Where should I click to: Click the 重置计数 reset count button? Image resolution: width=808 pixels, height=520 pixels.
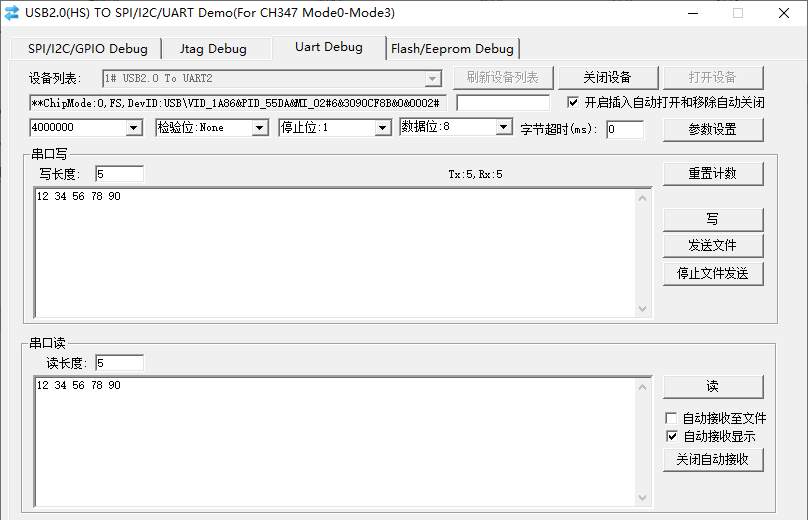pos(712,173)
